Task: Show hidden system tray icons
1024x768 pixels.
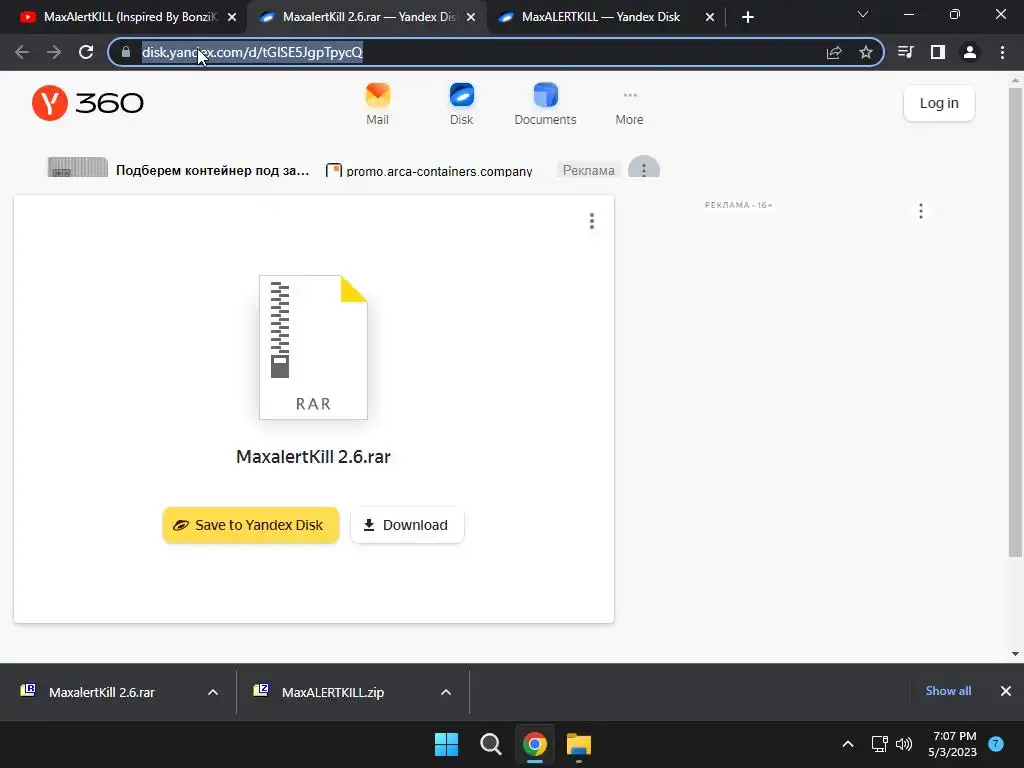Action: (848, 744)
